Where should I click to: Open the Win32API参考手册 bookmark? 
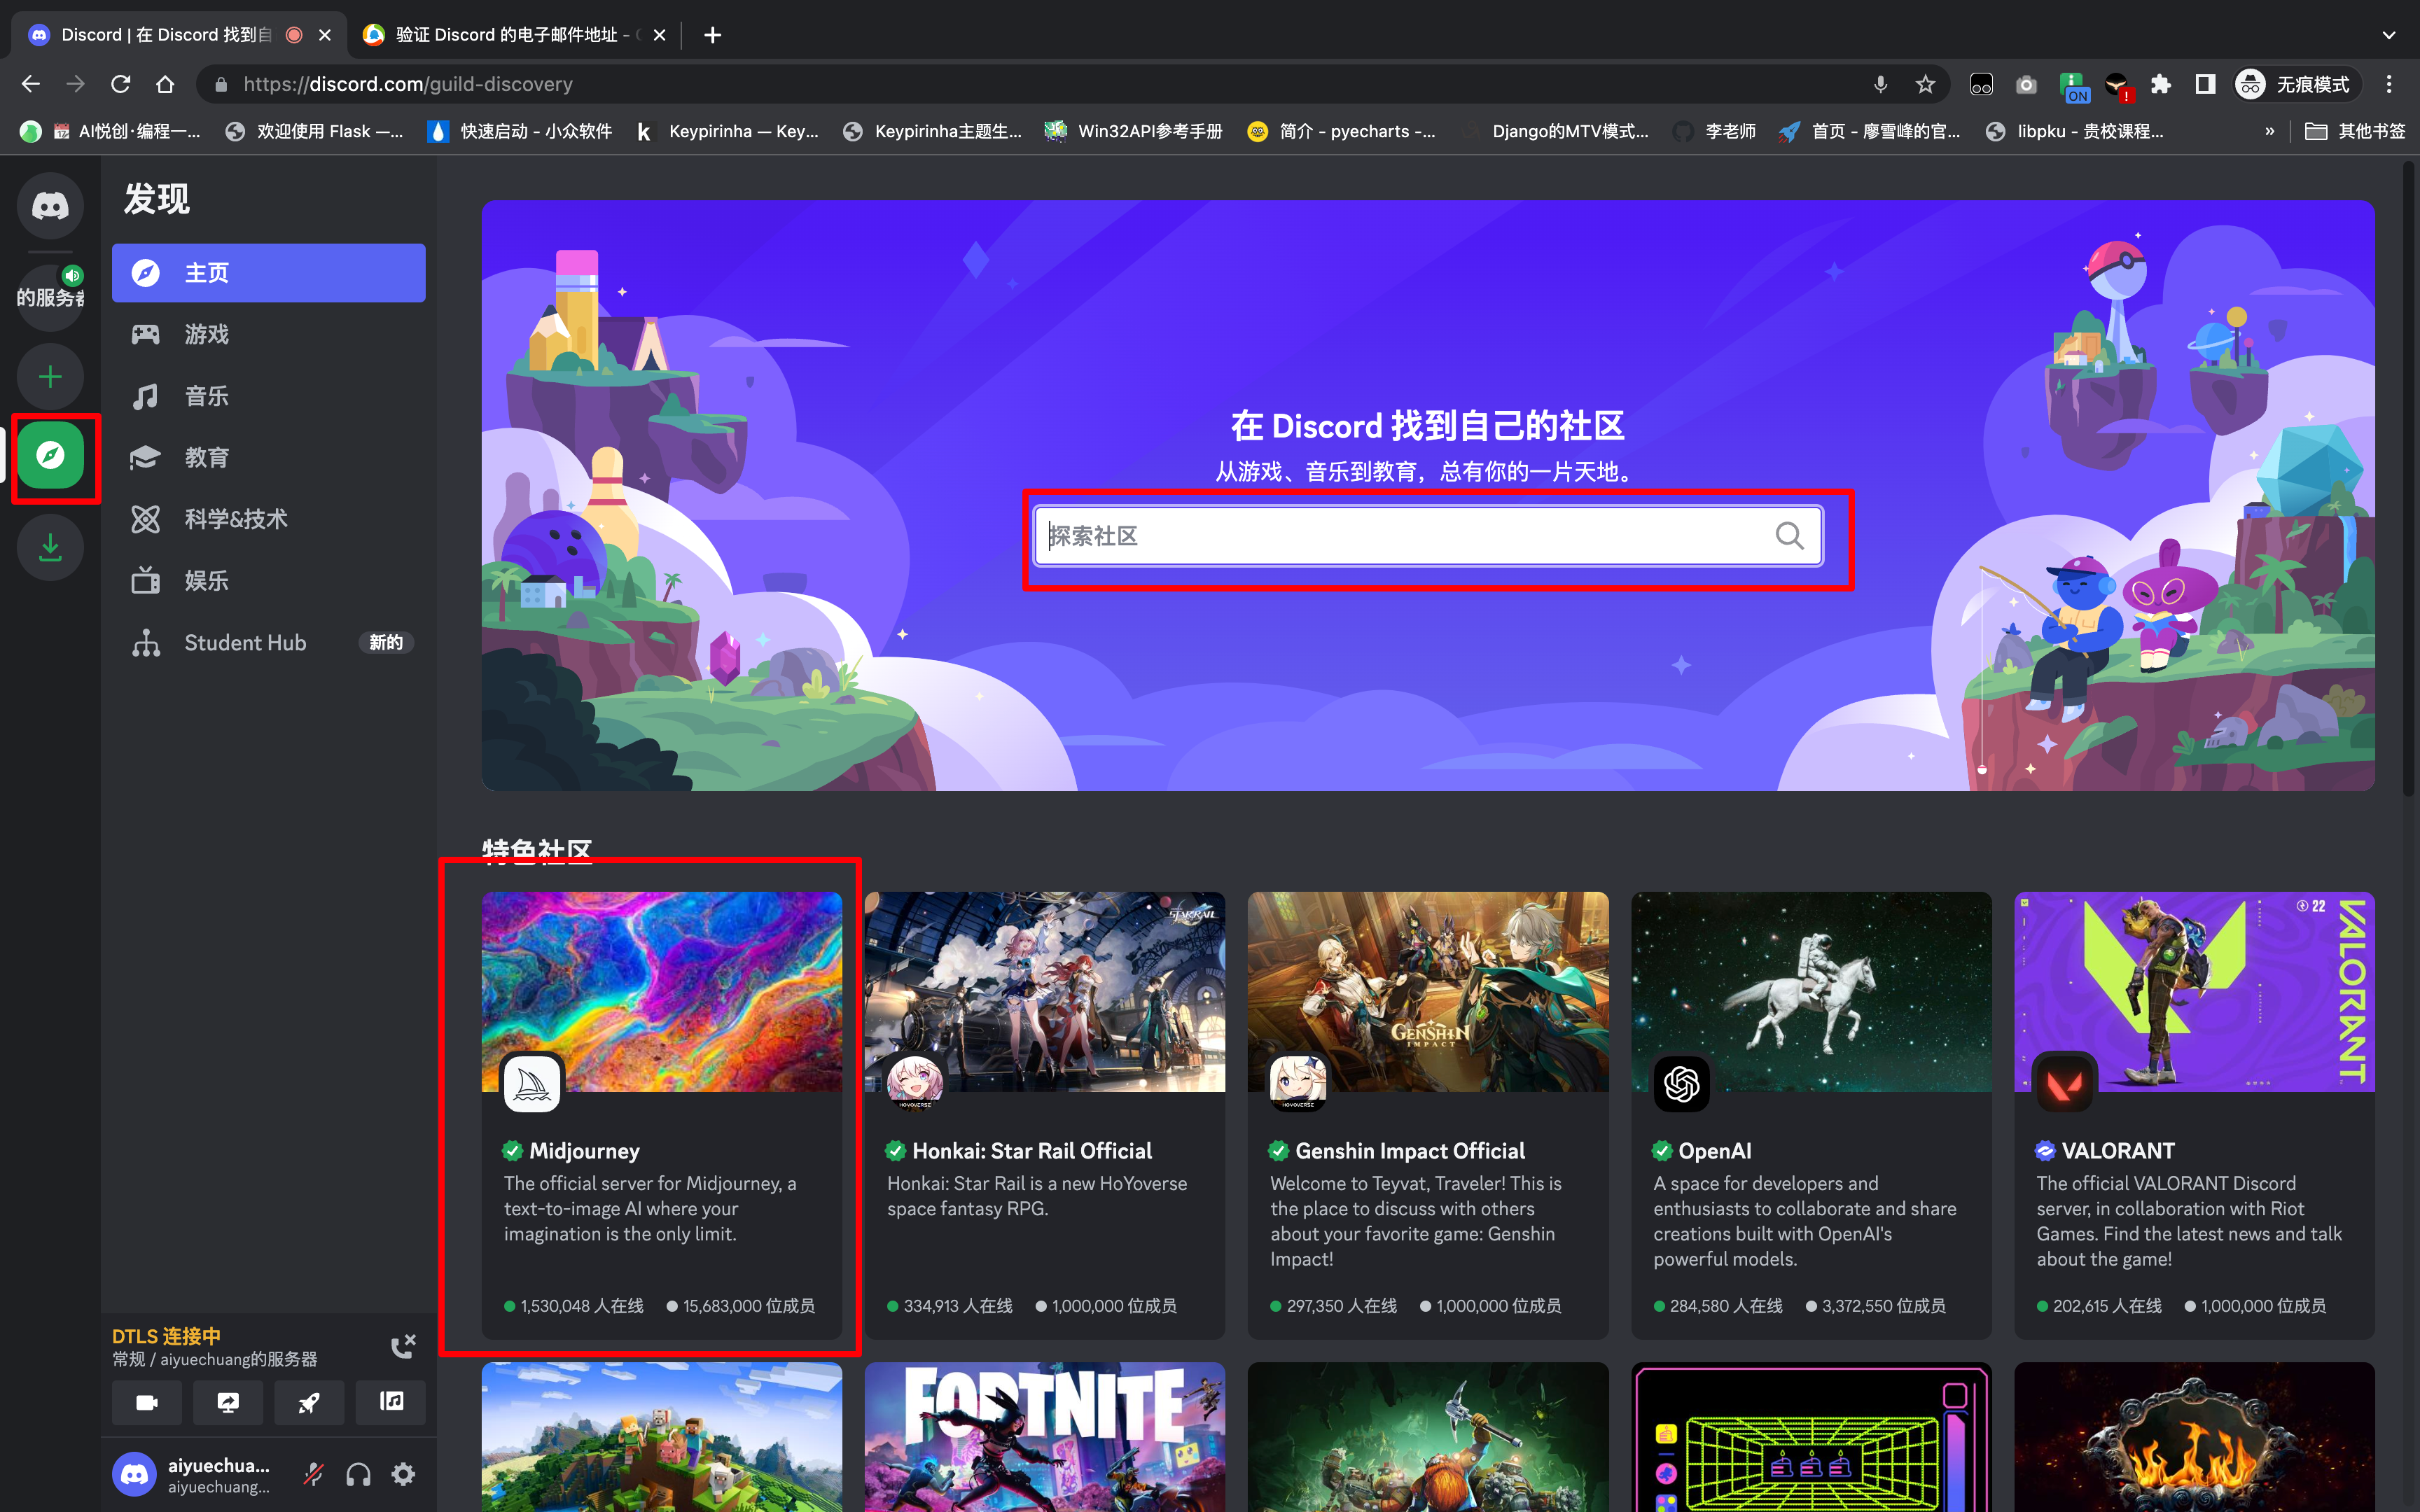click(1133, 131)
